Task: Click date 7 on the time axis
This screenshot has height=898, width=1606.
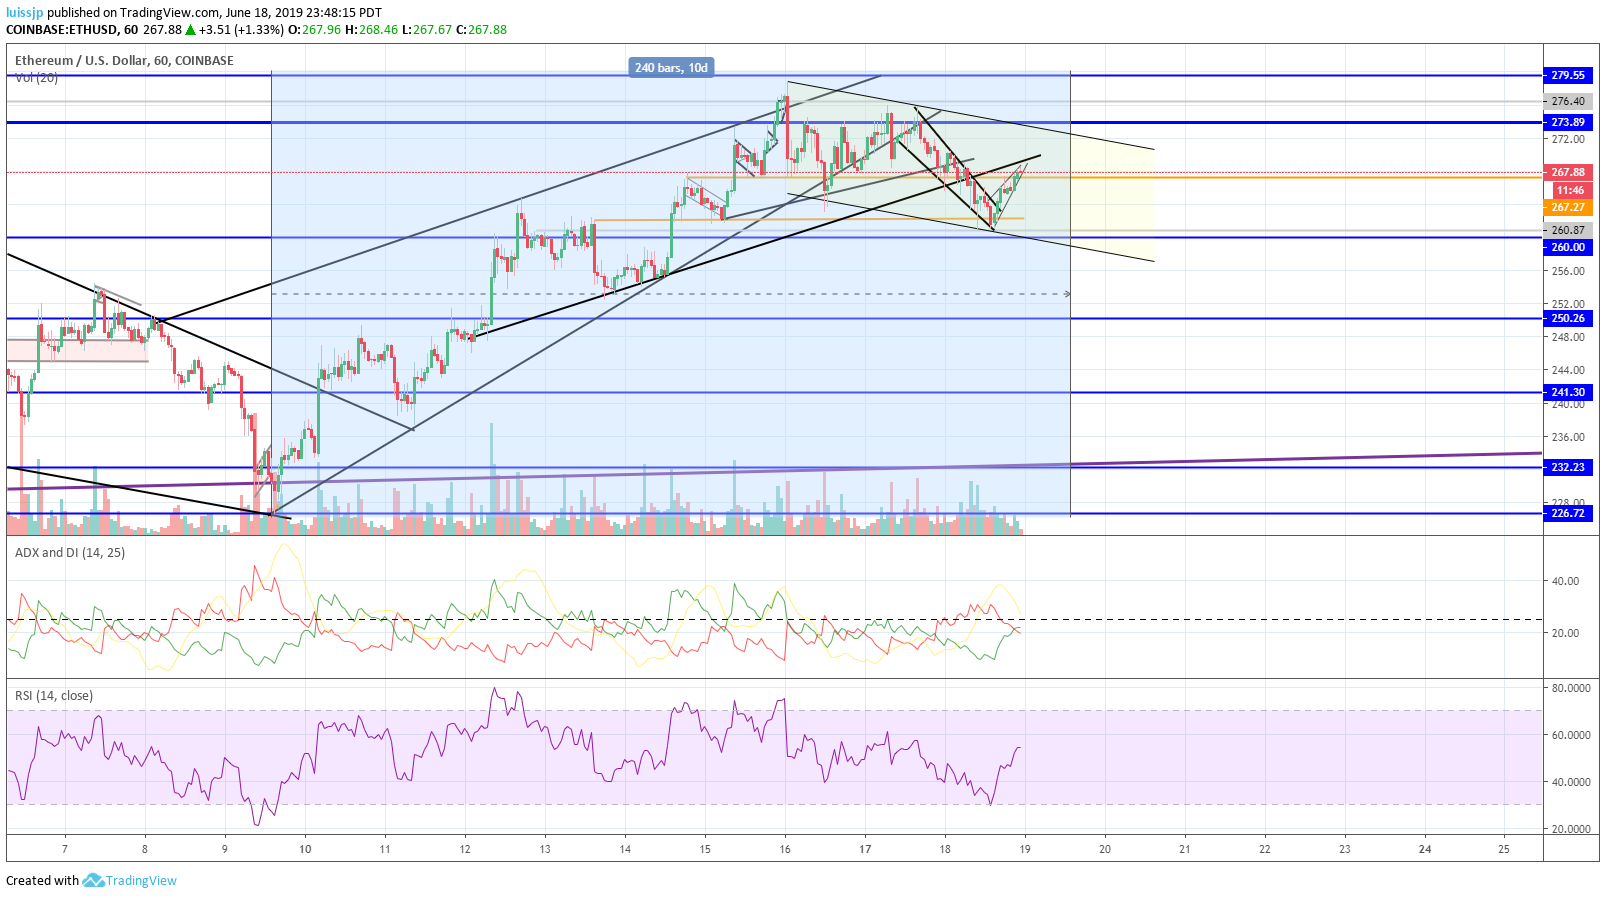Action: point(65,849)
